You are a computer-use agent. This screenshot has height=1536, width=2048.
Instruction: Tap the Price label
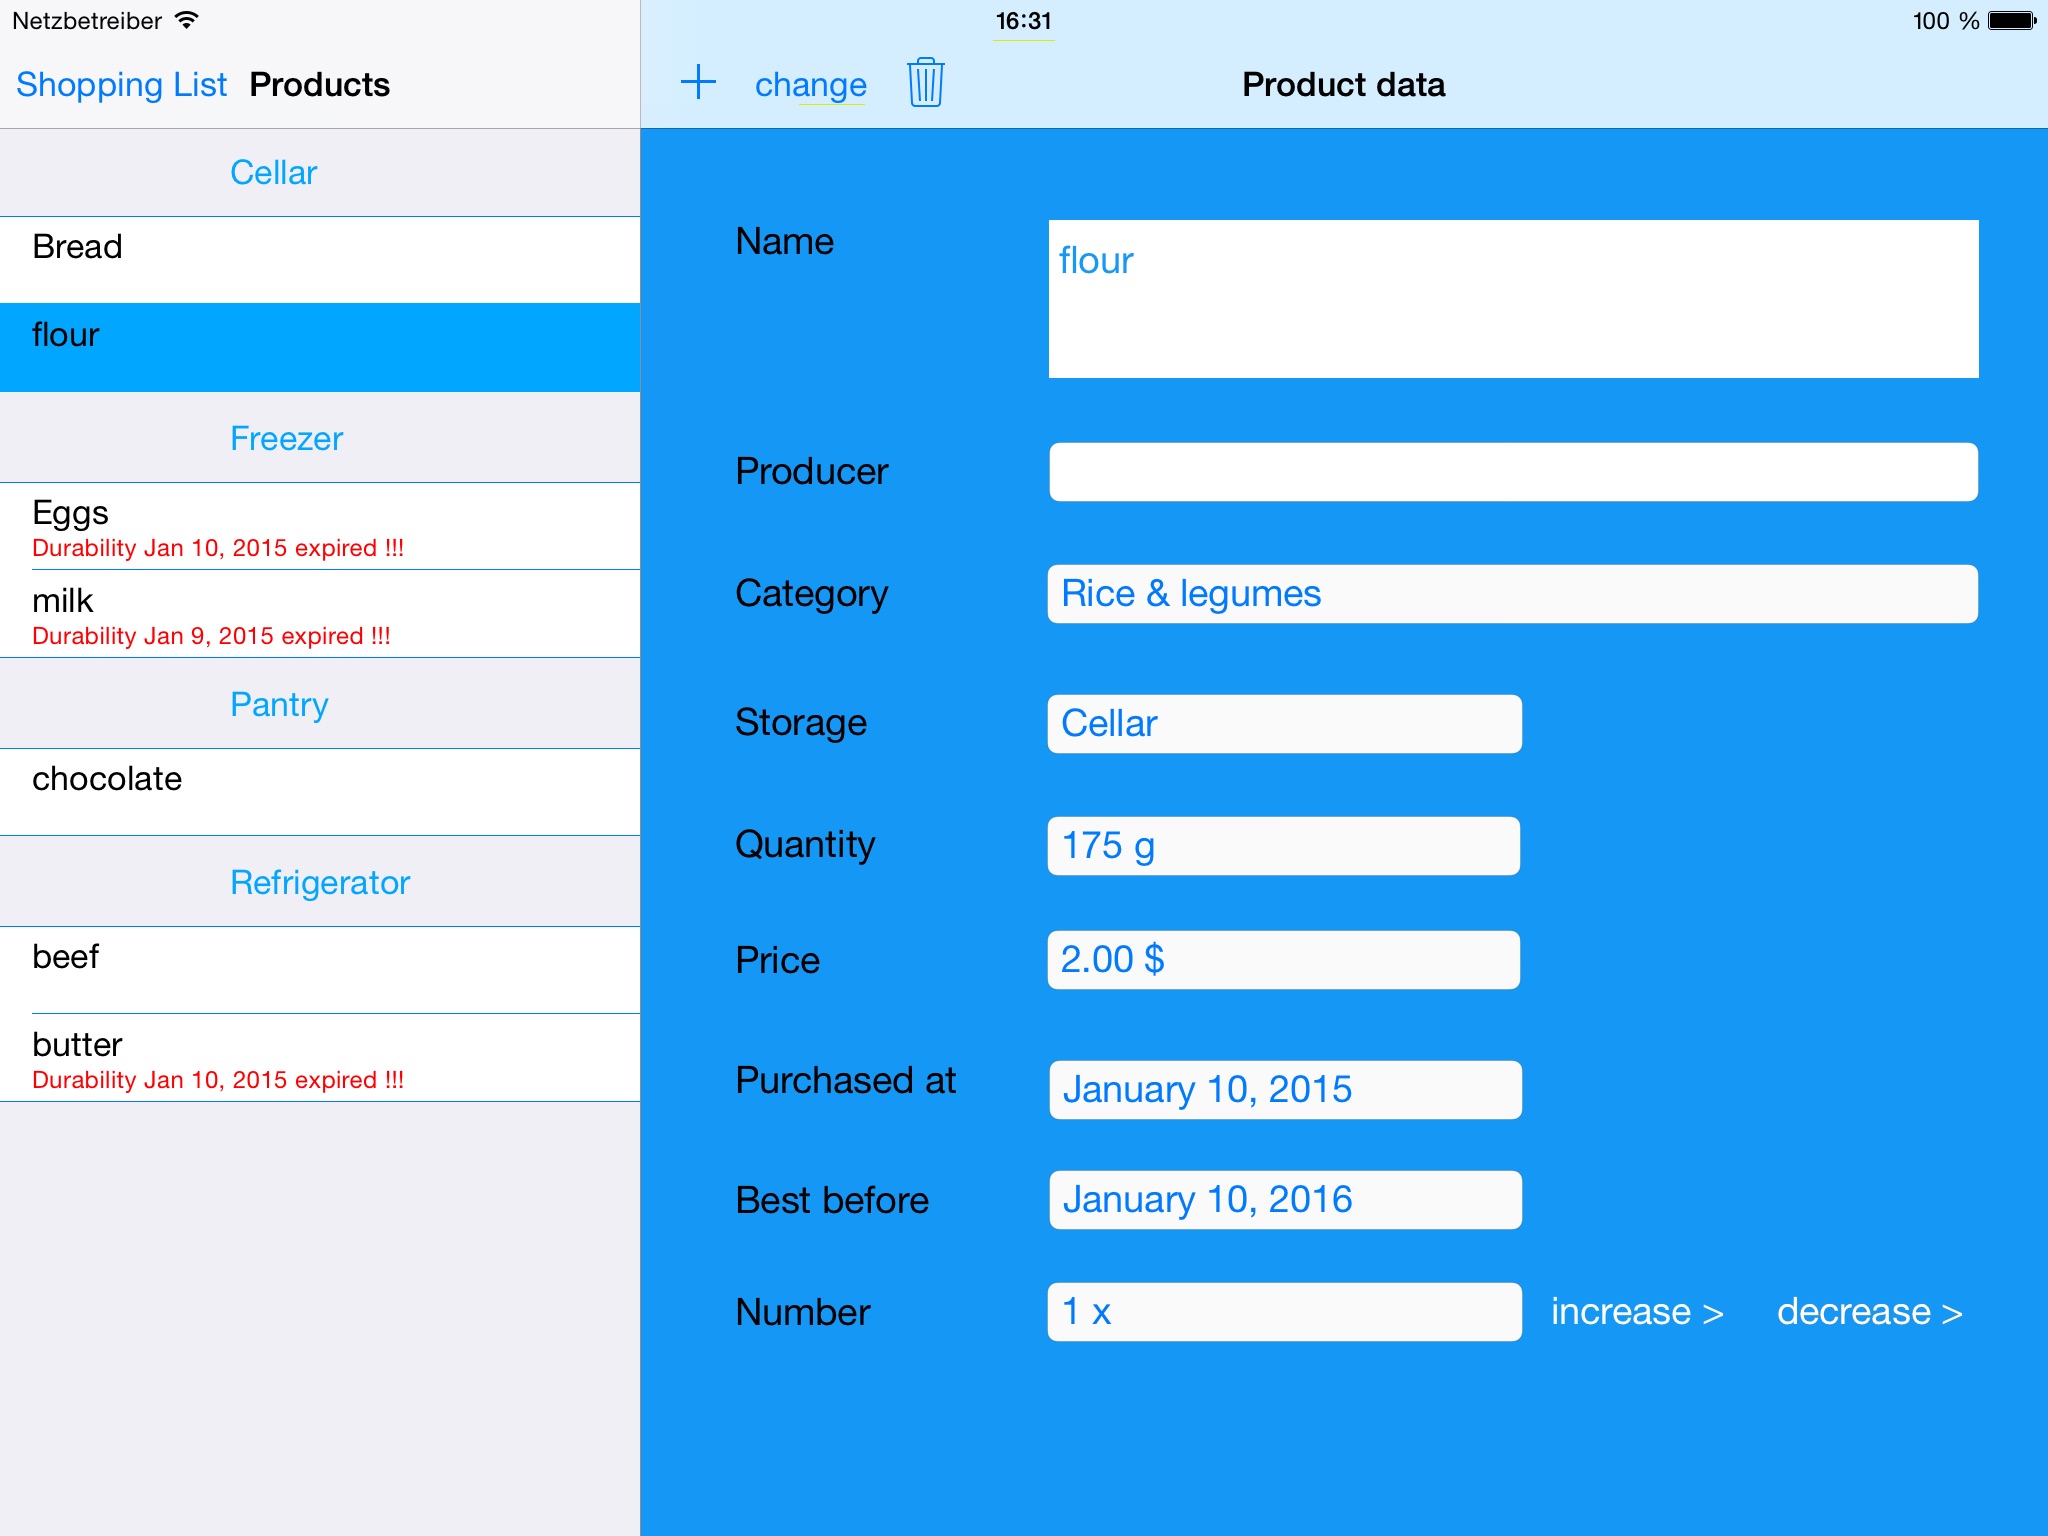coord(777,960)
